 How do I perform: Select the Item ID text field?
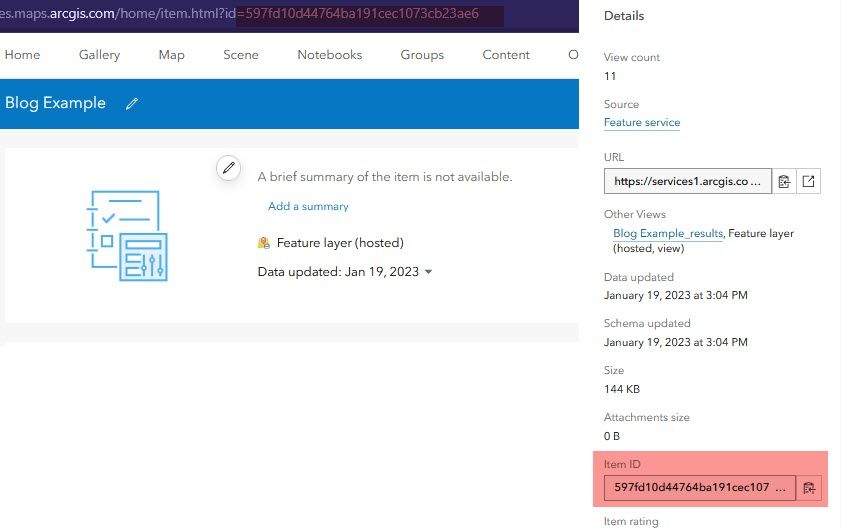click(x=699, y=488)
